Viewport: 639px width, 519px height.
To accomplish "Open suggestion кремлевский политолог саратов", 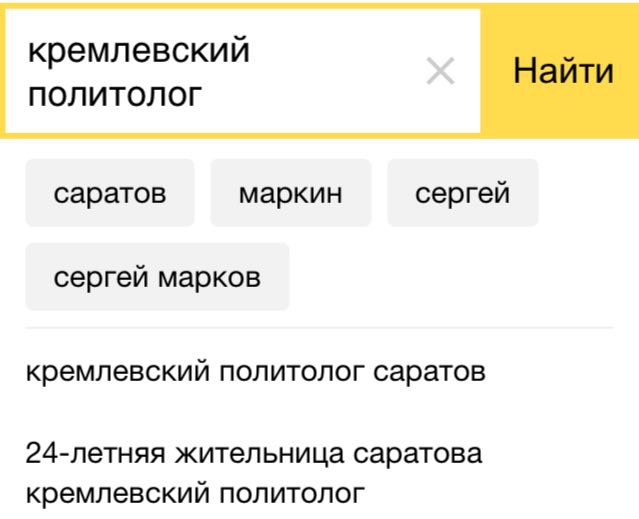I will [x=255, y=373].
